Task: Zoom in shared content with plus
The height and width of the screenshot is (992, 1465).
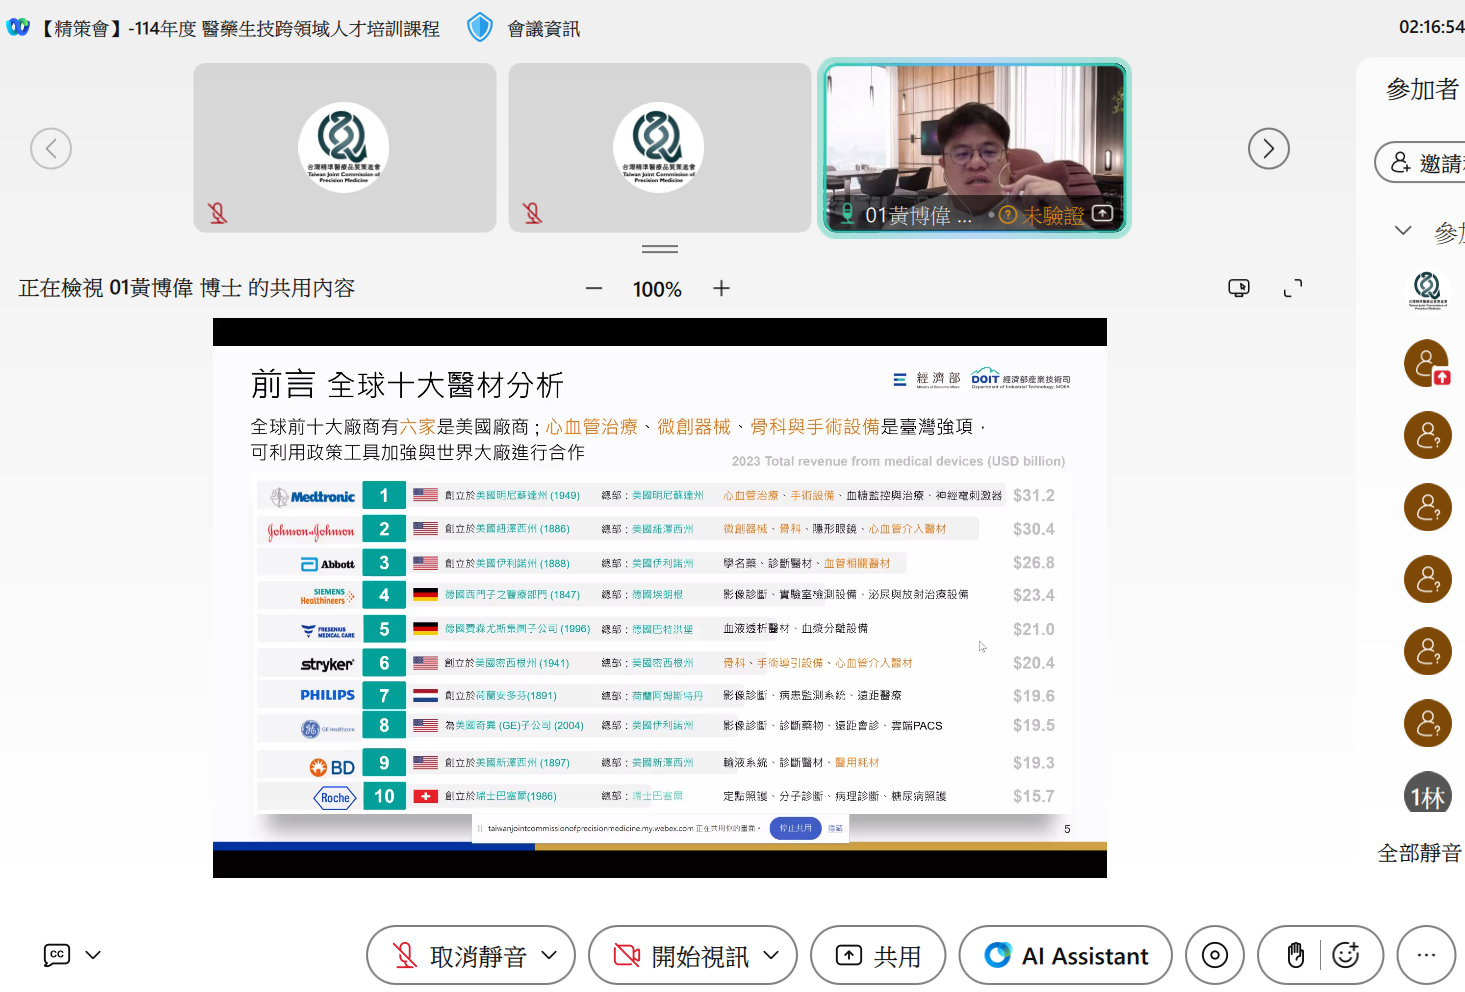Action: (721, 288)
